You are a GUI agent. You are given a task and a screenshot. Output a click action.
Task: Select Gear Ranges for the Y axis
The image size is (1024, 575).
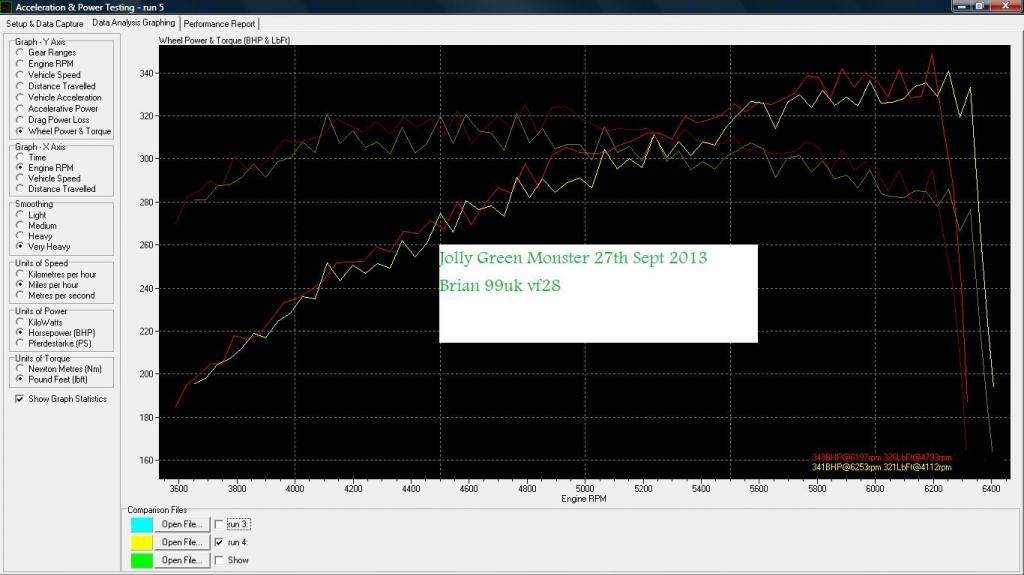pyautogui.click(x=20, y=53)
